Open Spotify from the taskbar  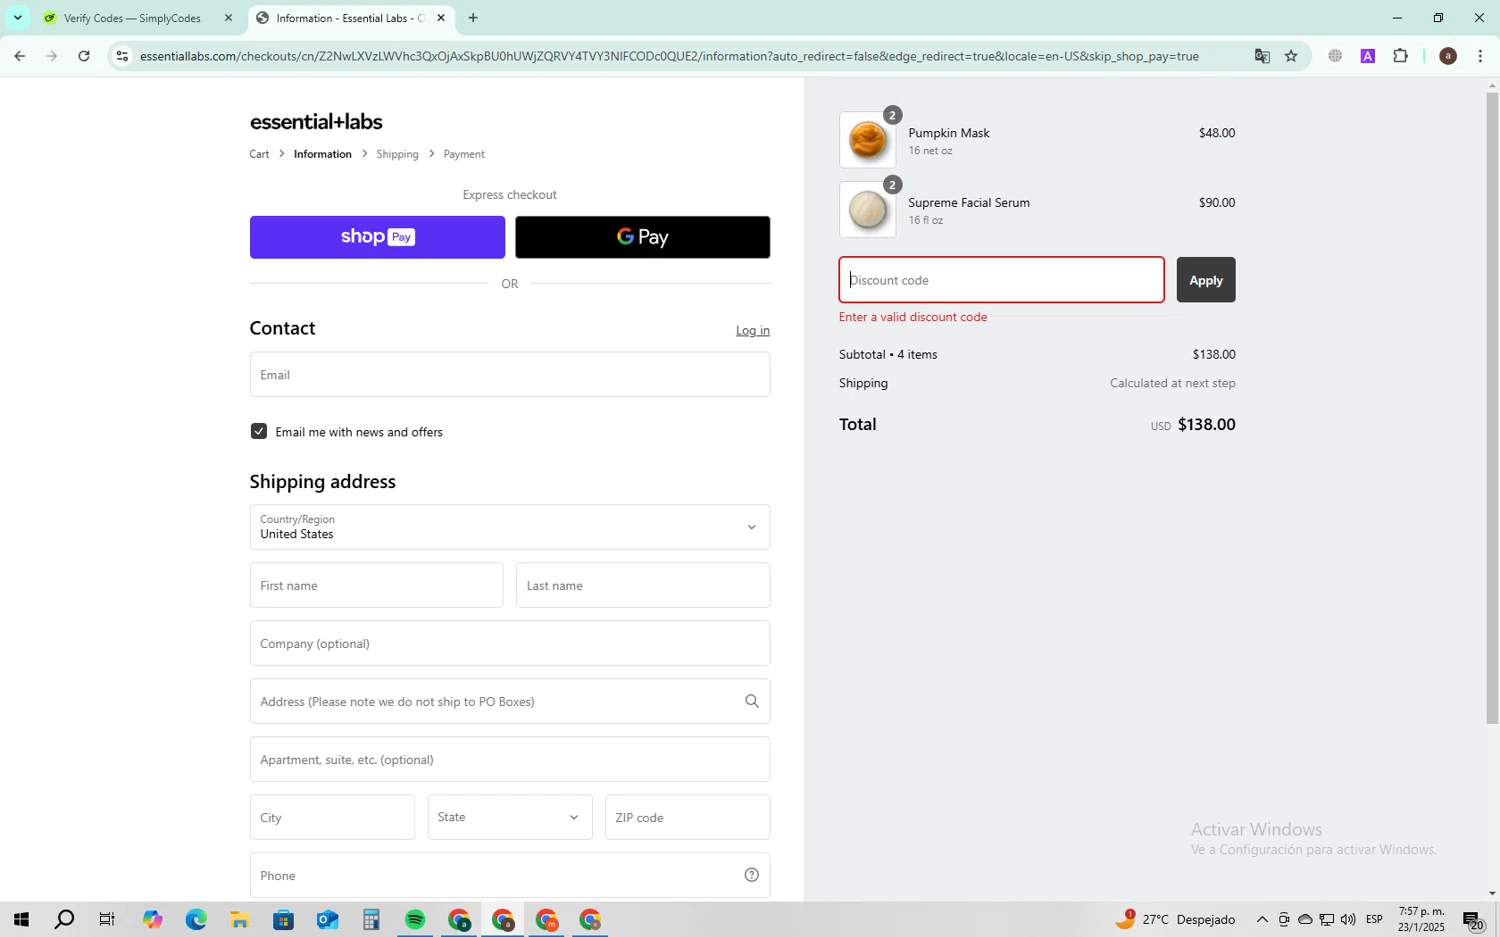coord(415,920)
